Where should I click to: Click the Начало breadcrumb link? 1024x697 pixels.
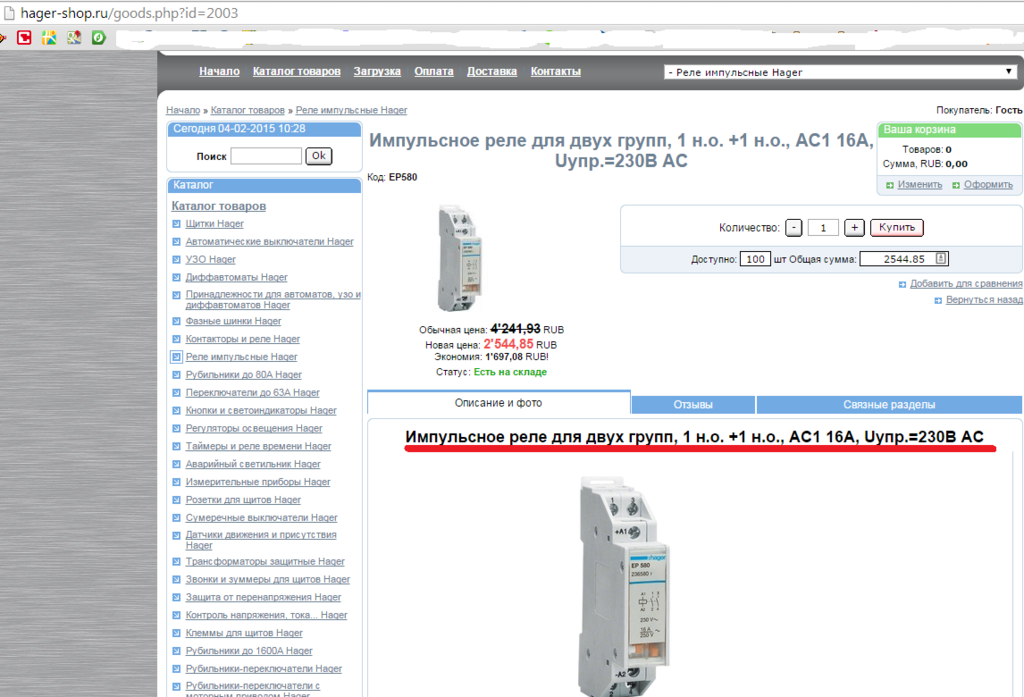pos(183,110)
